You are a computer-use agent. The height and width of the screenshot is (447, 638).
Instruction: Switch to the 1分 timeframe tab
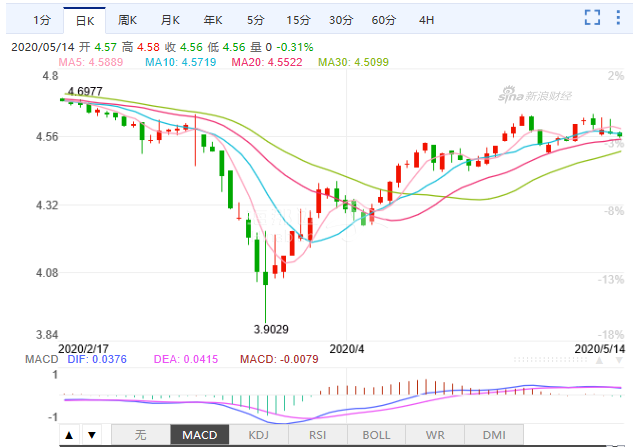pyautogui.click(x=41, y=20)
